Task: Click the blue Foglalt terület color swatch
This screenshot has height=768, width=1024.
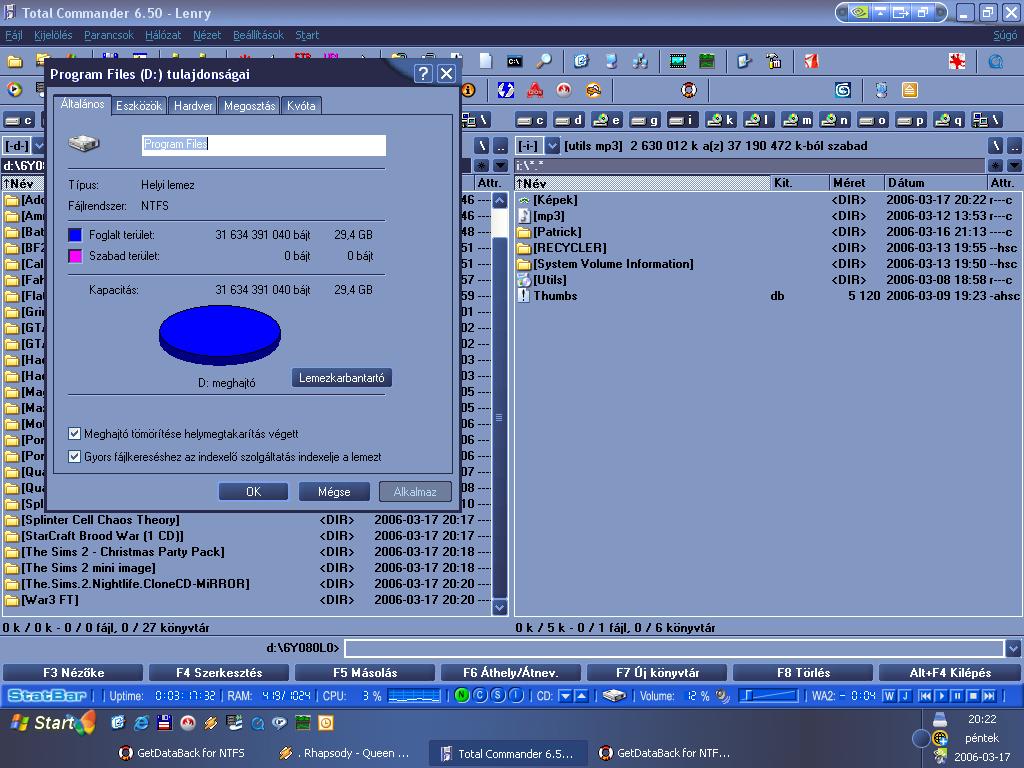Action: pos(75,235)
